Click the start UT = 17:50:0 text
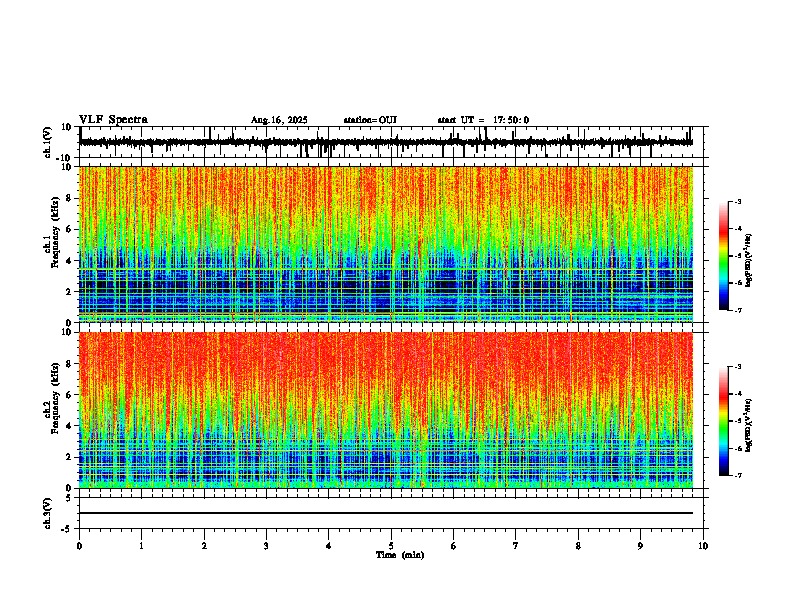This screenshot has width=792, height=612. tap(483, 120)
